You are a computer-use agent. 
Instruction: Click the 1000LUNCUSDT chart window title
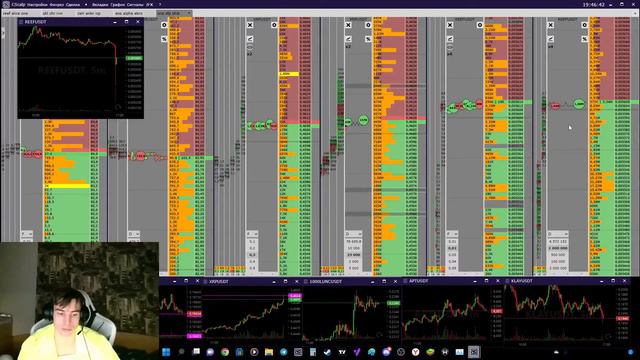[x=325, y=282]
